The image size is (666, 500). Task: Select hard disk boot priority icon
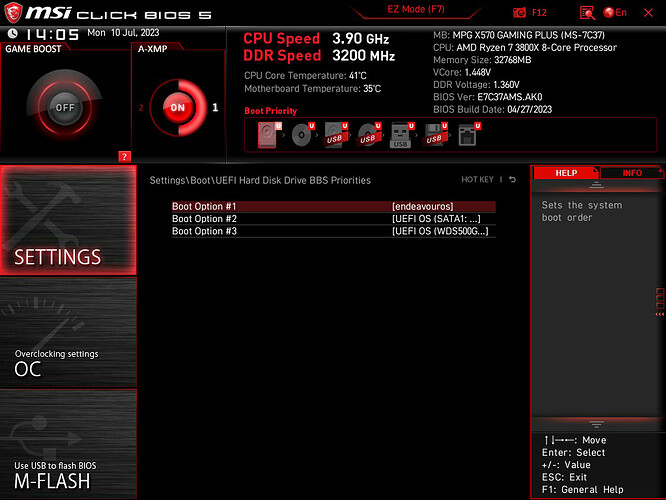269,135
